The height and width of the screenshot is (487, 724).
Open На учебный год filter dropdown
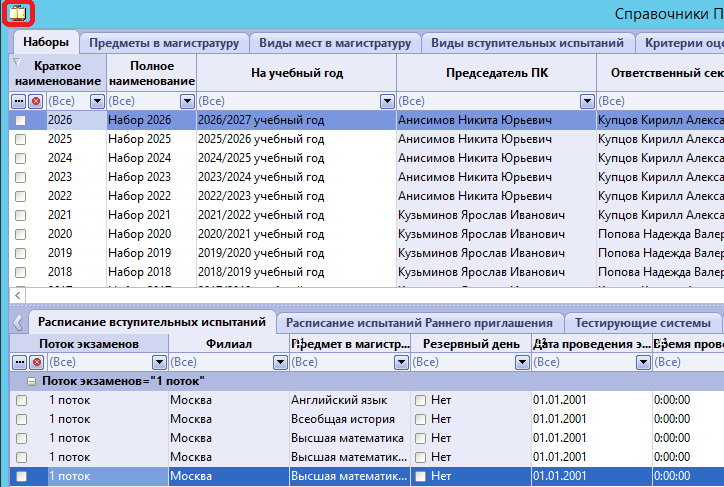[x=387, y=101]
